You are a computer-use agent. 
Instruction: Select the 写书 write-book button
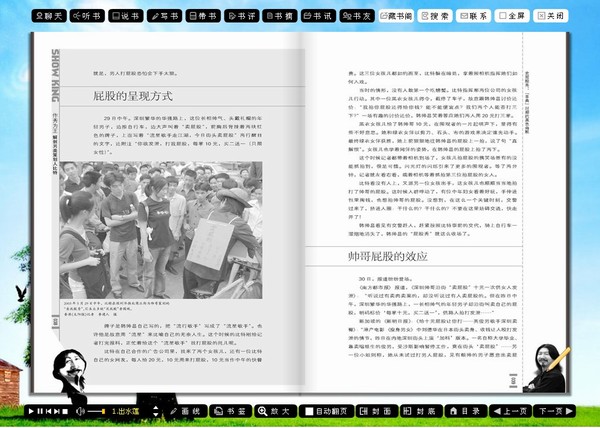(165, 16)
